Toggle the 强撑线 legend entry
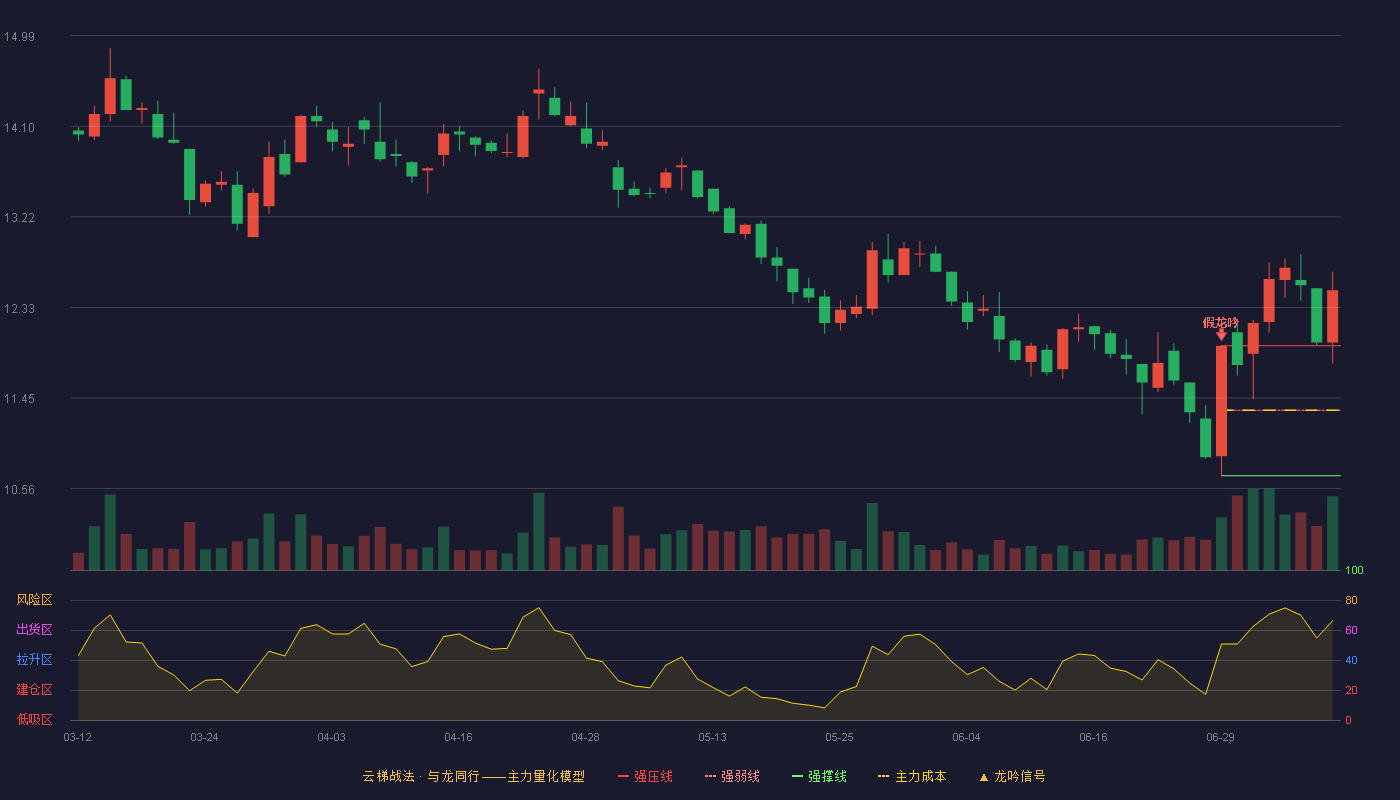The height and width of the screenshot is (800, 1400). [819, 776]
